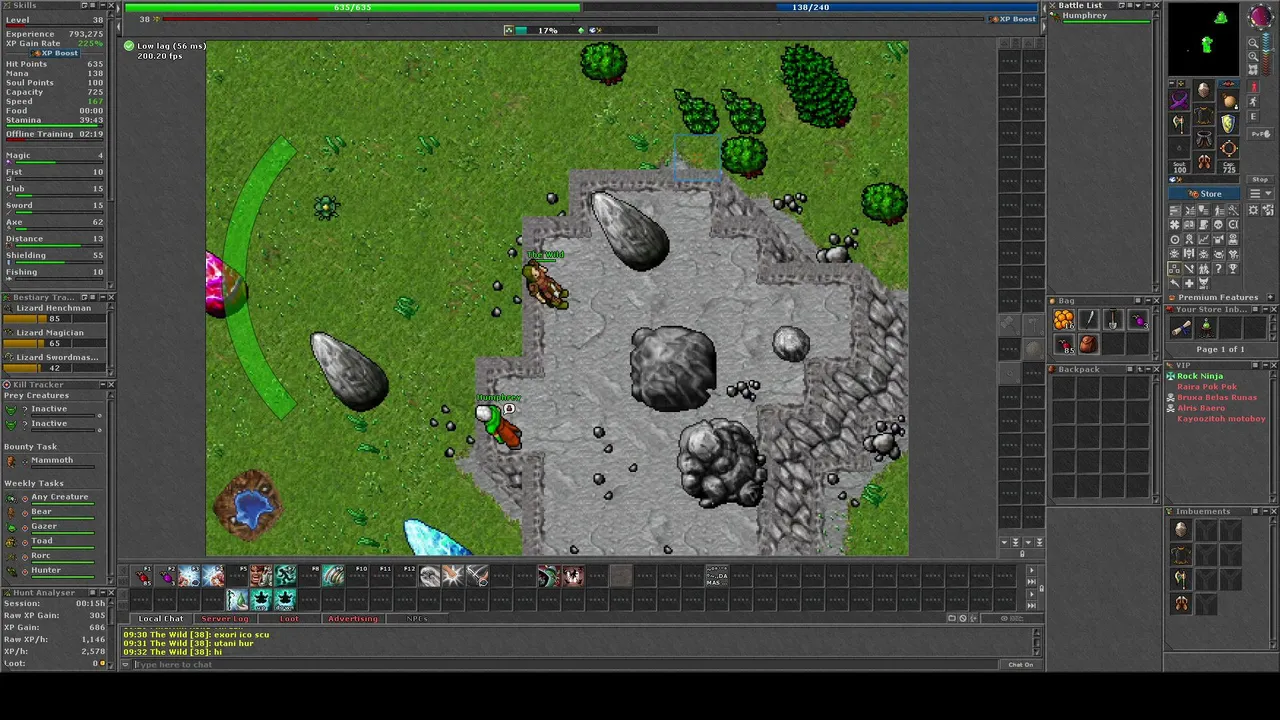Click the axe weapon slot
Viewport: 1280px width, 720px height.
coord(1180,124)
